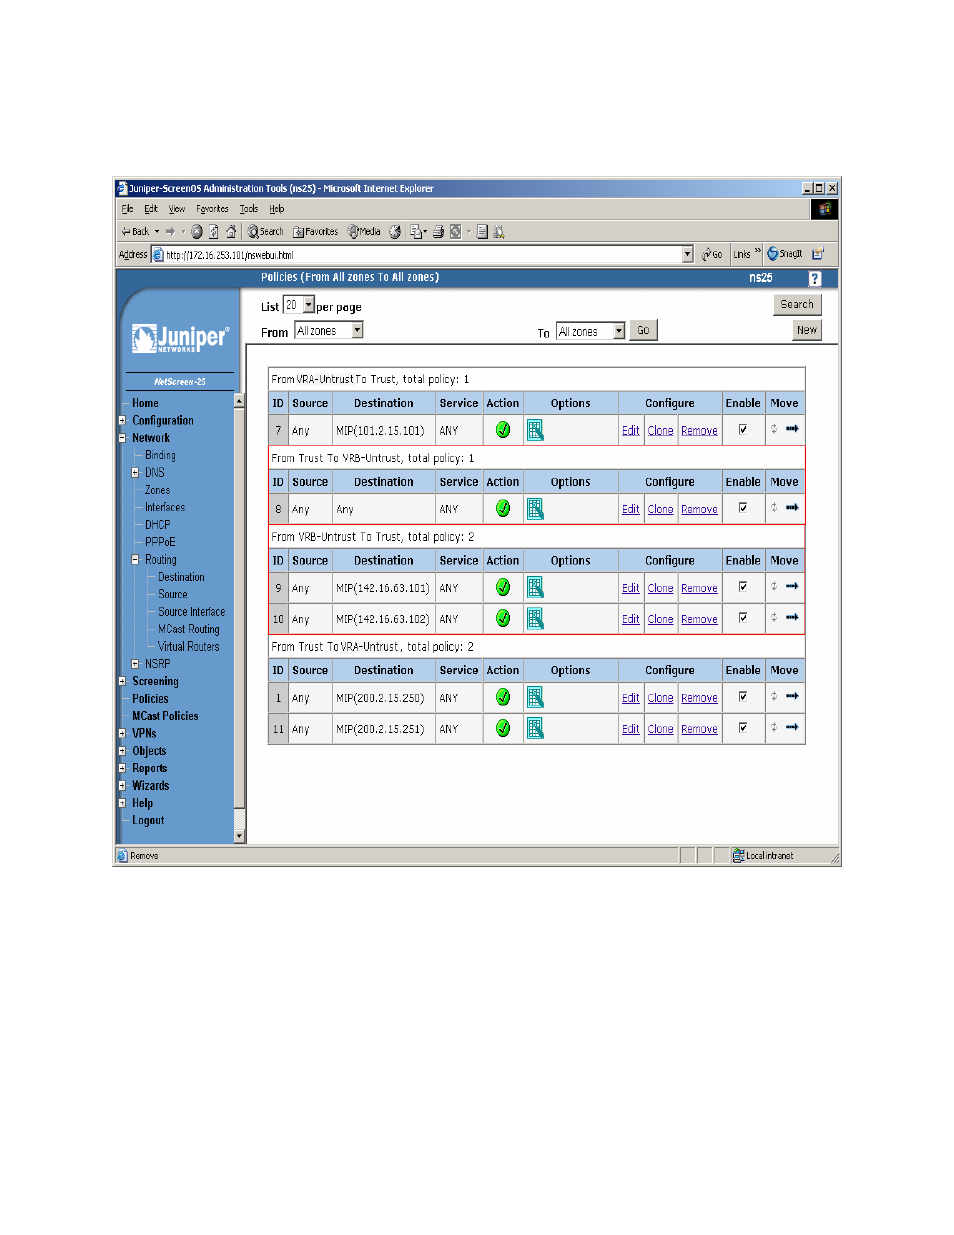Click the SnagIt toolbar icon
This screenshot has width=954, height=1235.
pyautogui.click(x=785, y=254)
